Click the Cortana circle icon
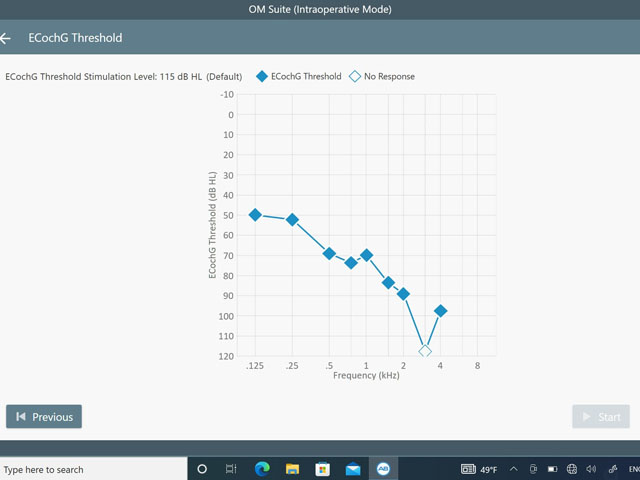The image size is (640, 480). coord(201,468)
